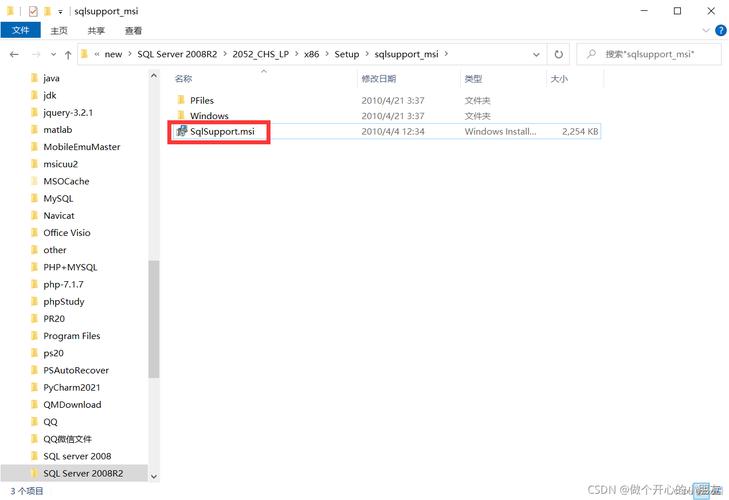This screenshot has width=729, height=500.
Task: Select PSAutoRecover folder in navigation pane
Action: (x=76, y=371)
